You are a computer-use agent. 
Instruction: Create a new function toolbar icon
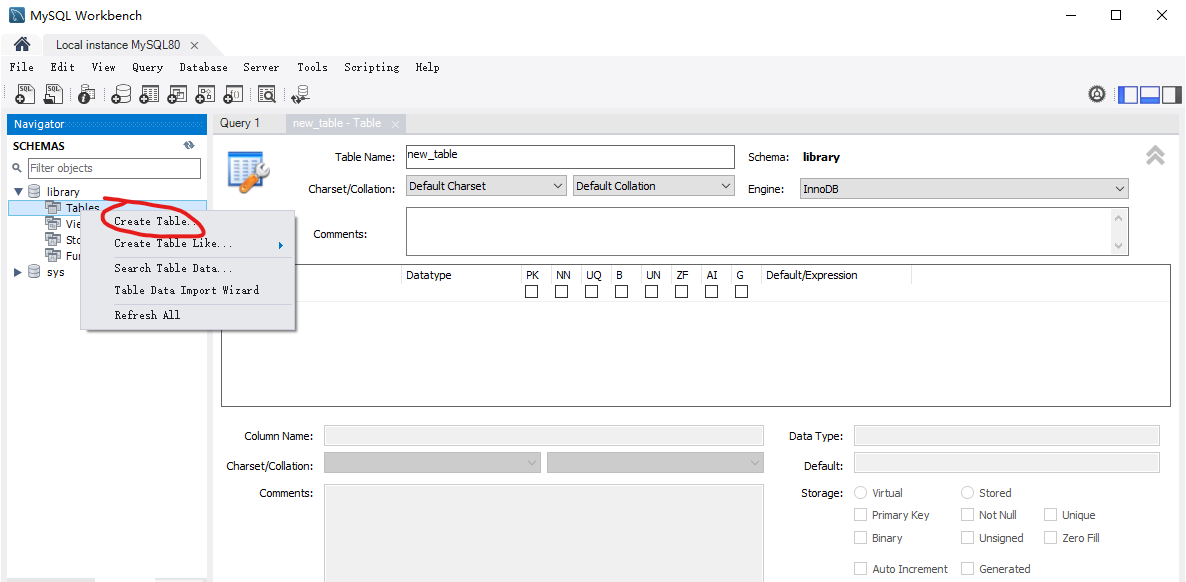(x=233, y=94)
